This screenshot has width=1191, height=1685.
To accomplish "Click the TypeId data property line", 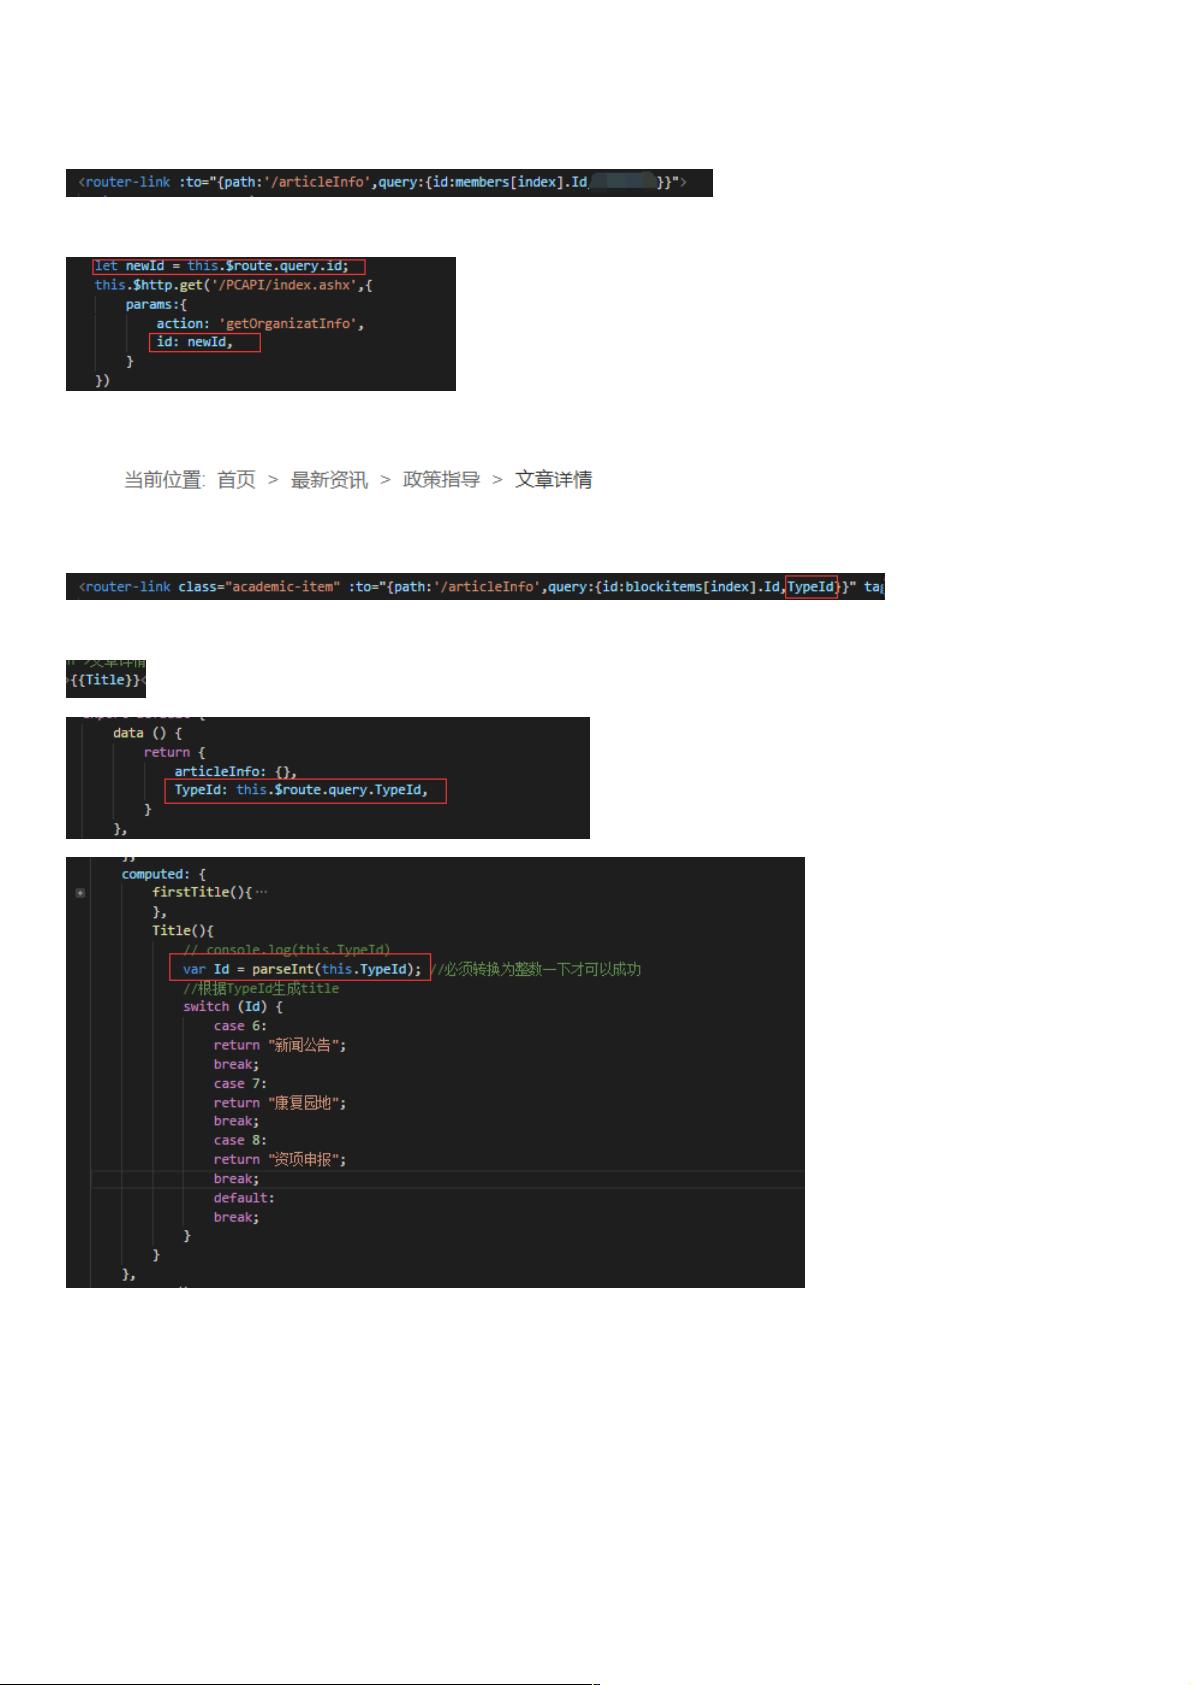I will click(303, 791).
